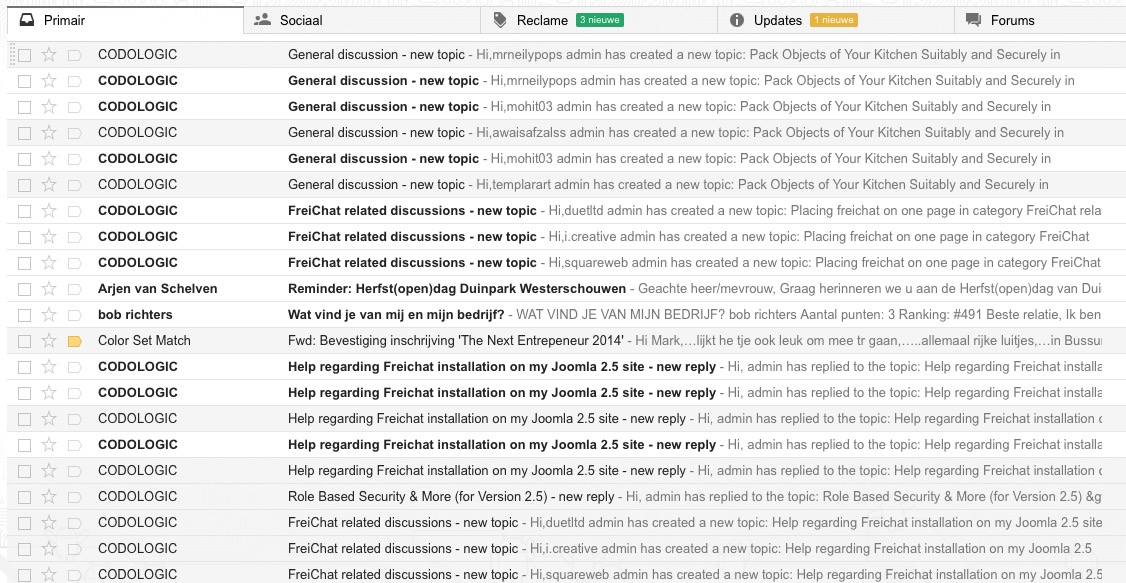Click the '1 nieuwe' Updates badge
1126x583 pixels.
(x=834, y=20)
